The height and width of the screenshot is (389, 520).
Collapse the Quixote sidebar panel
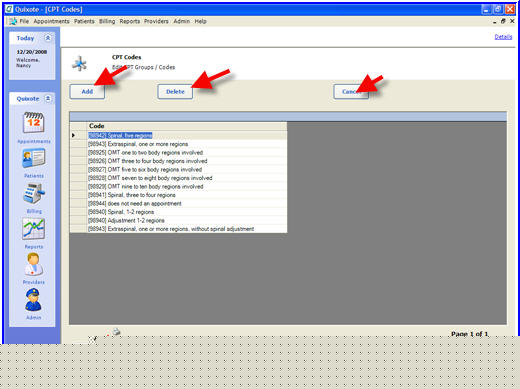point(48,99)
